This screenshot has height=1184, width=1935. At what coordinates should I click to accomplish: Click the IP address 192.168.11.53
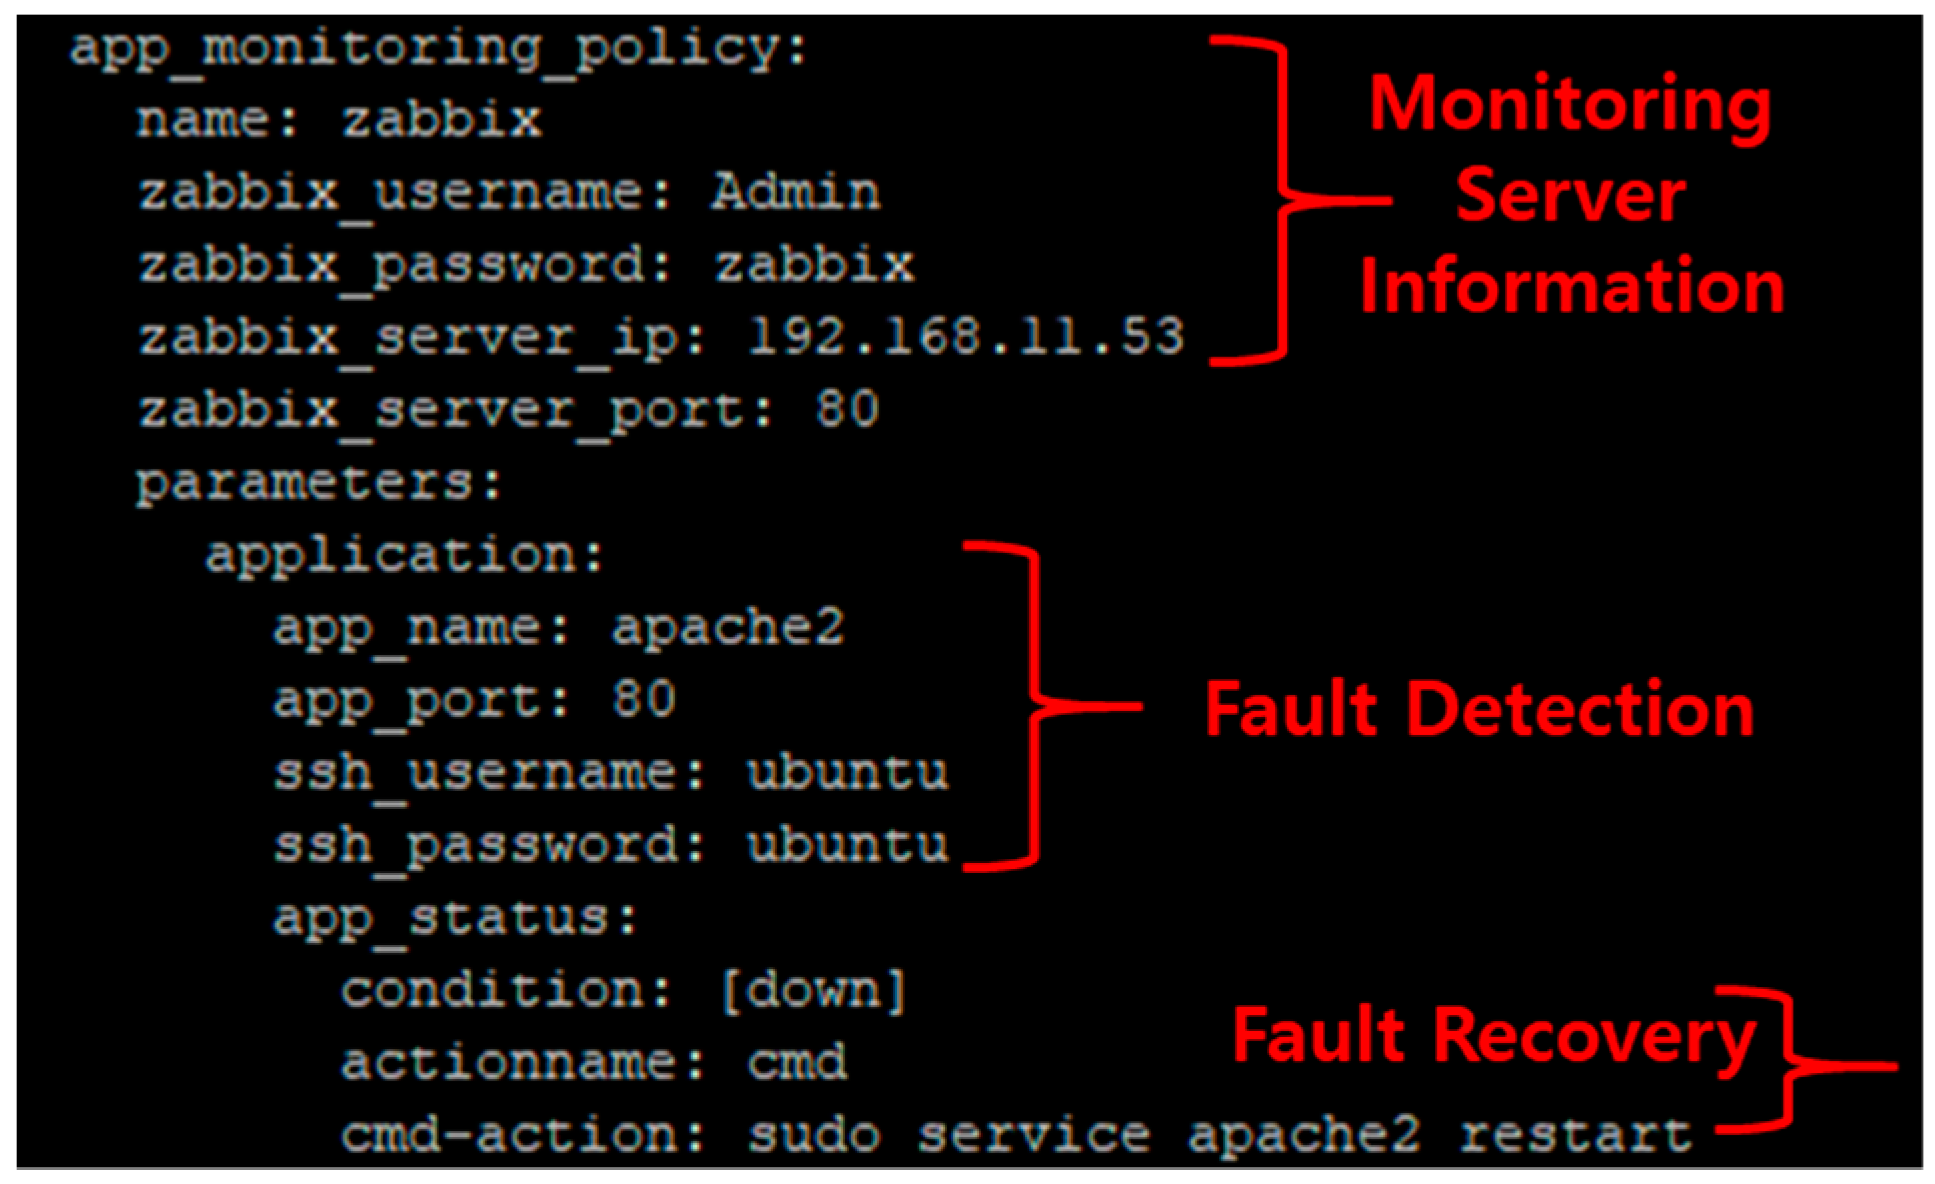pyautogui.click(x=966, y=337)
